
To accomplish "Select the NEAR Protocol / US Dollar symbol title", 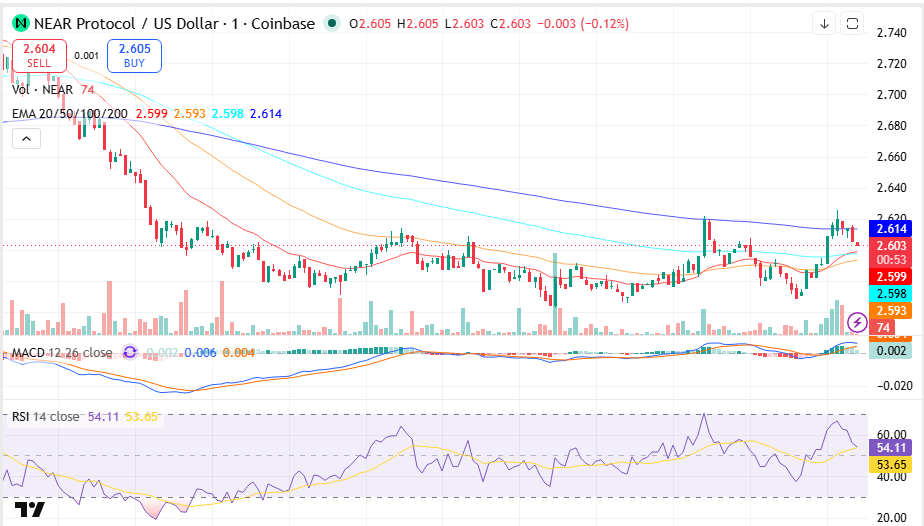I will tap(126, 24).
